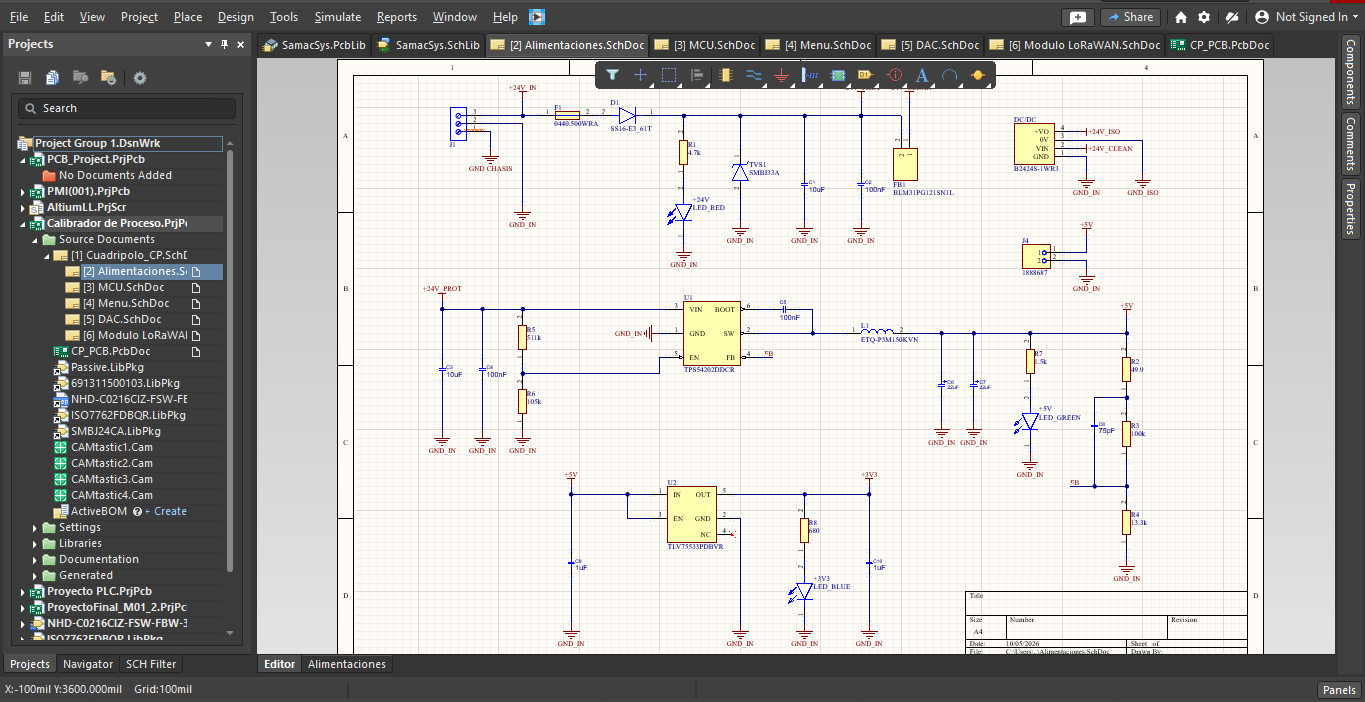This screenshot has width=1365, height=702.
Task: Select the Place Harness/bus entry tool
Action: [811, 75]
